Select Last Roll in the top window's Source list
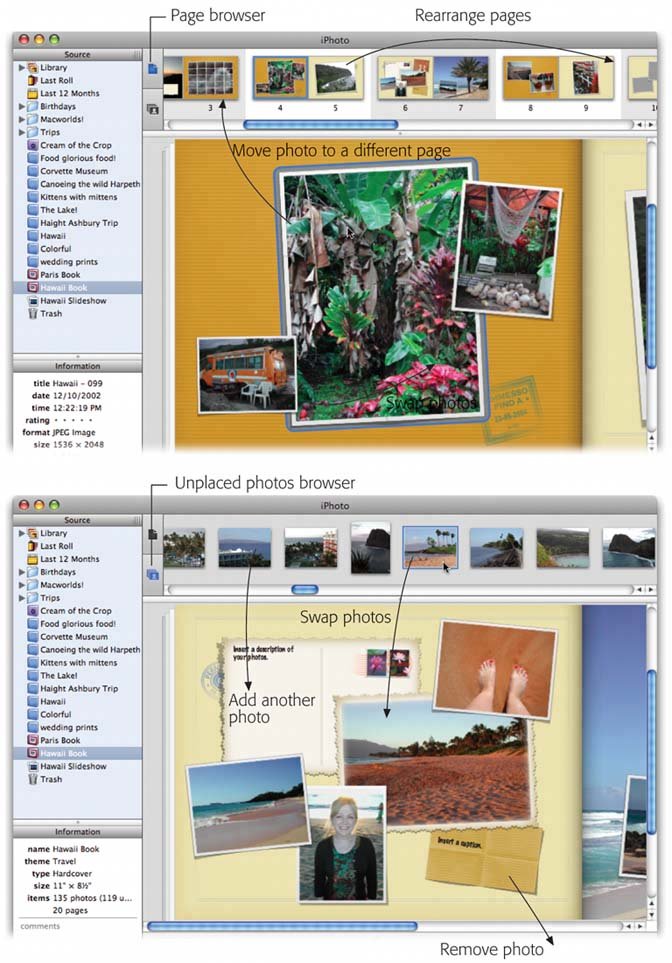 click(x=57, y=80)
